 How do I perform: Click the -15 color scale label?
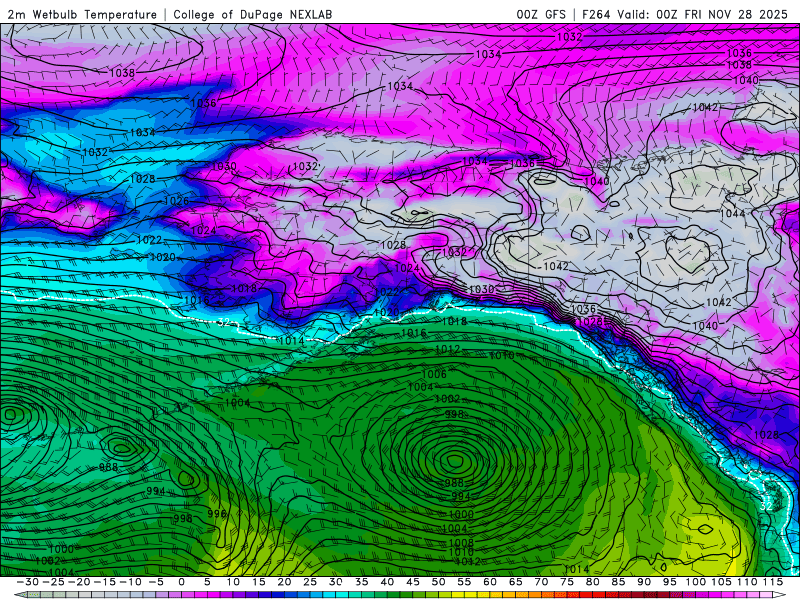point(105,582)
